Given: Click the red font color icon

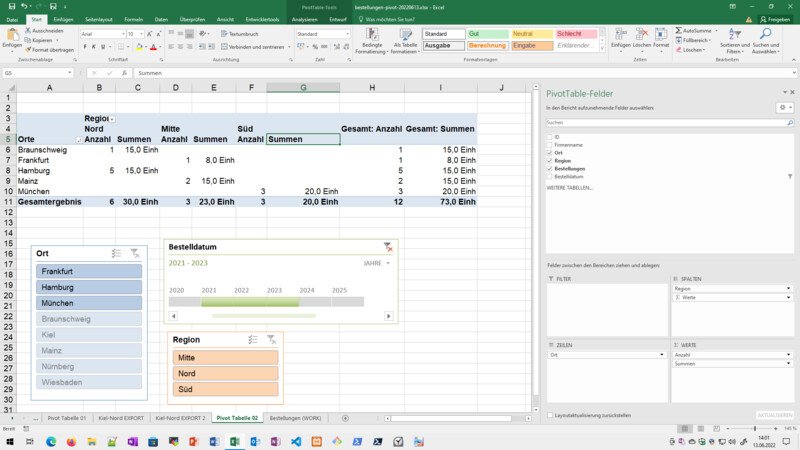Looking at the screenshot, I should pyautogui.click(x=153, y=47).
